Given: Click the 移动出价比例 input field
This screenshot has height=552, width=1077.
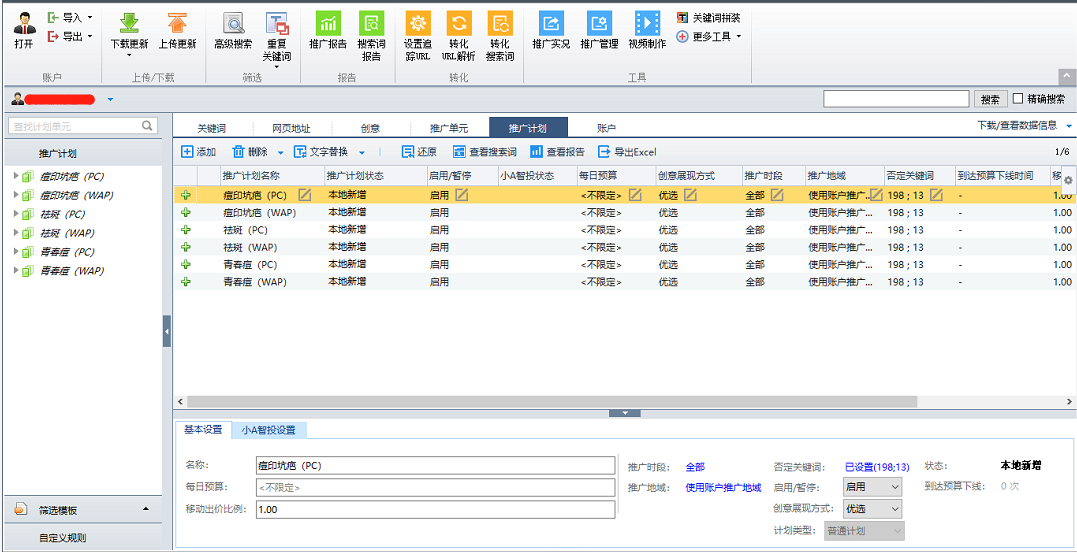Looking at the screenshot, I should tap(435, 509).
